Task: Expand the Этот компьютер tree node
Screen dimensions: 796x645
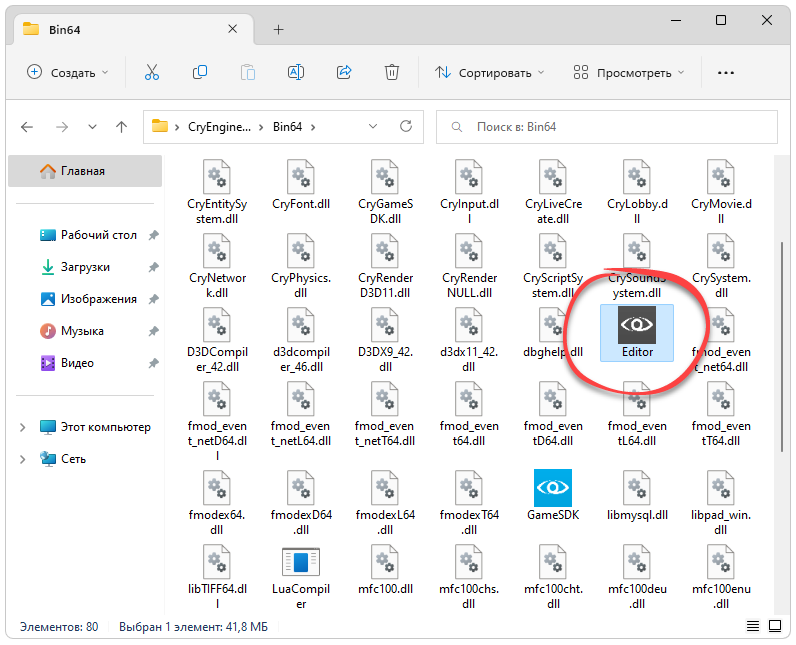Action: (x=23, y=427)
